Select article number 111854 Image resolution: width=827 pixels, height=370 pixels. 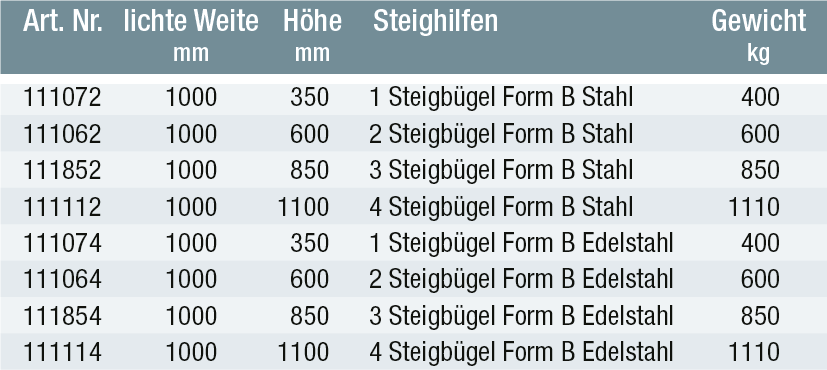pos(62,316)
